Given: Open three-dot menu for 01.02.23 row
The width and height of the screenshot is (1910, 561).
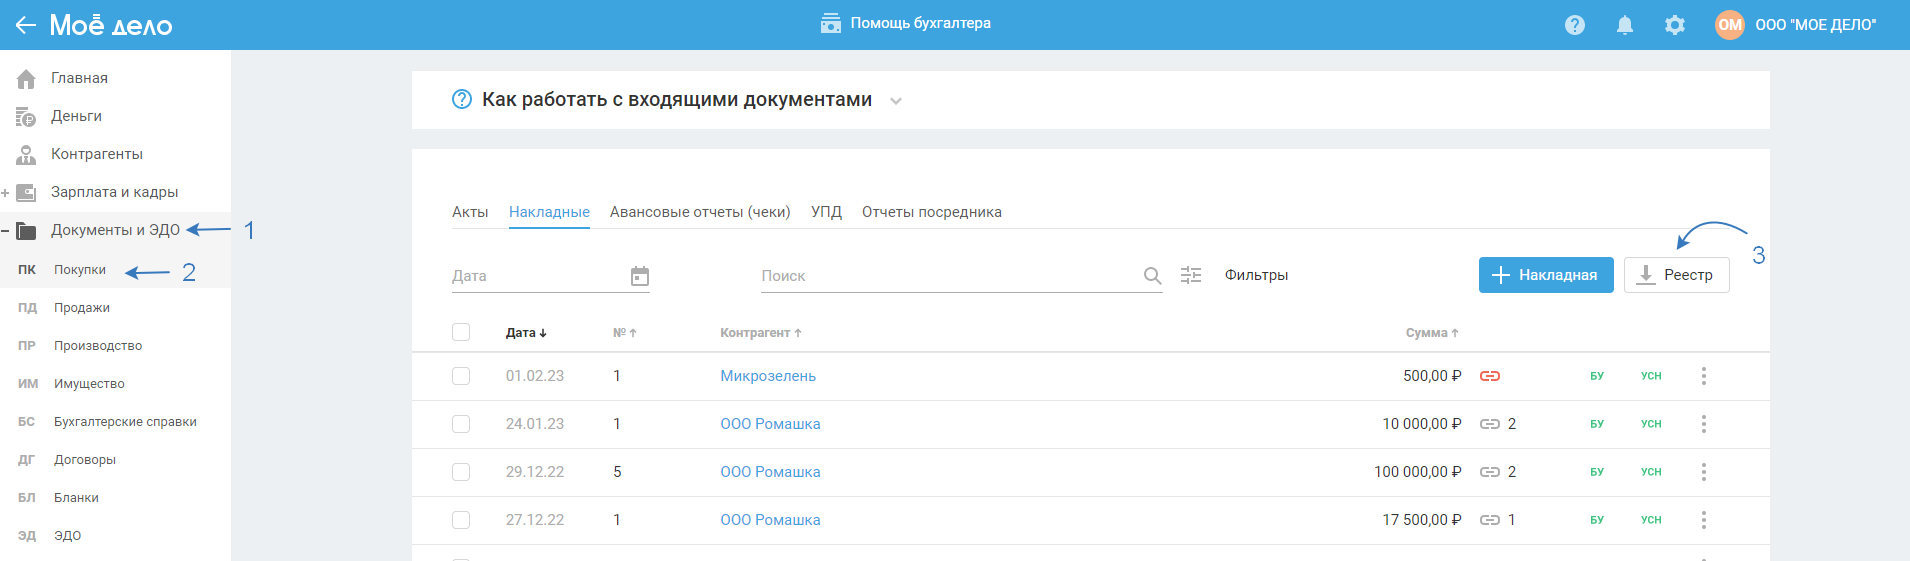Looking at the screenshot, I should [x=1704, y=376].
